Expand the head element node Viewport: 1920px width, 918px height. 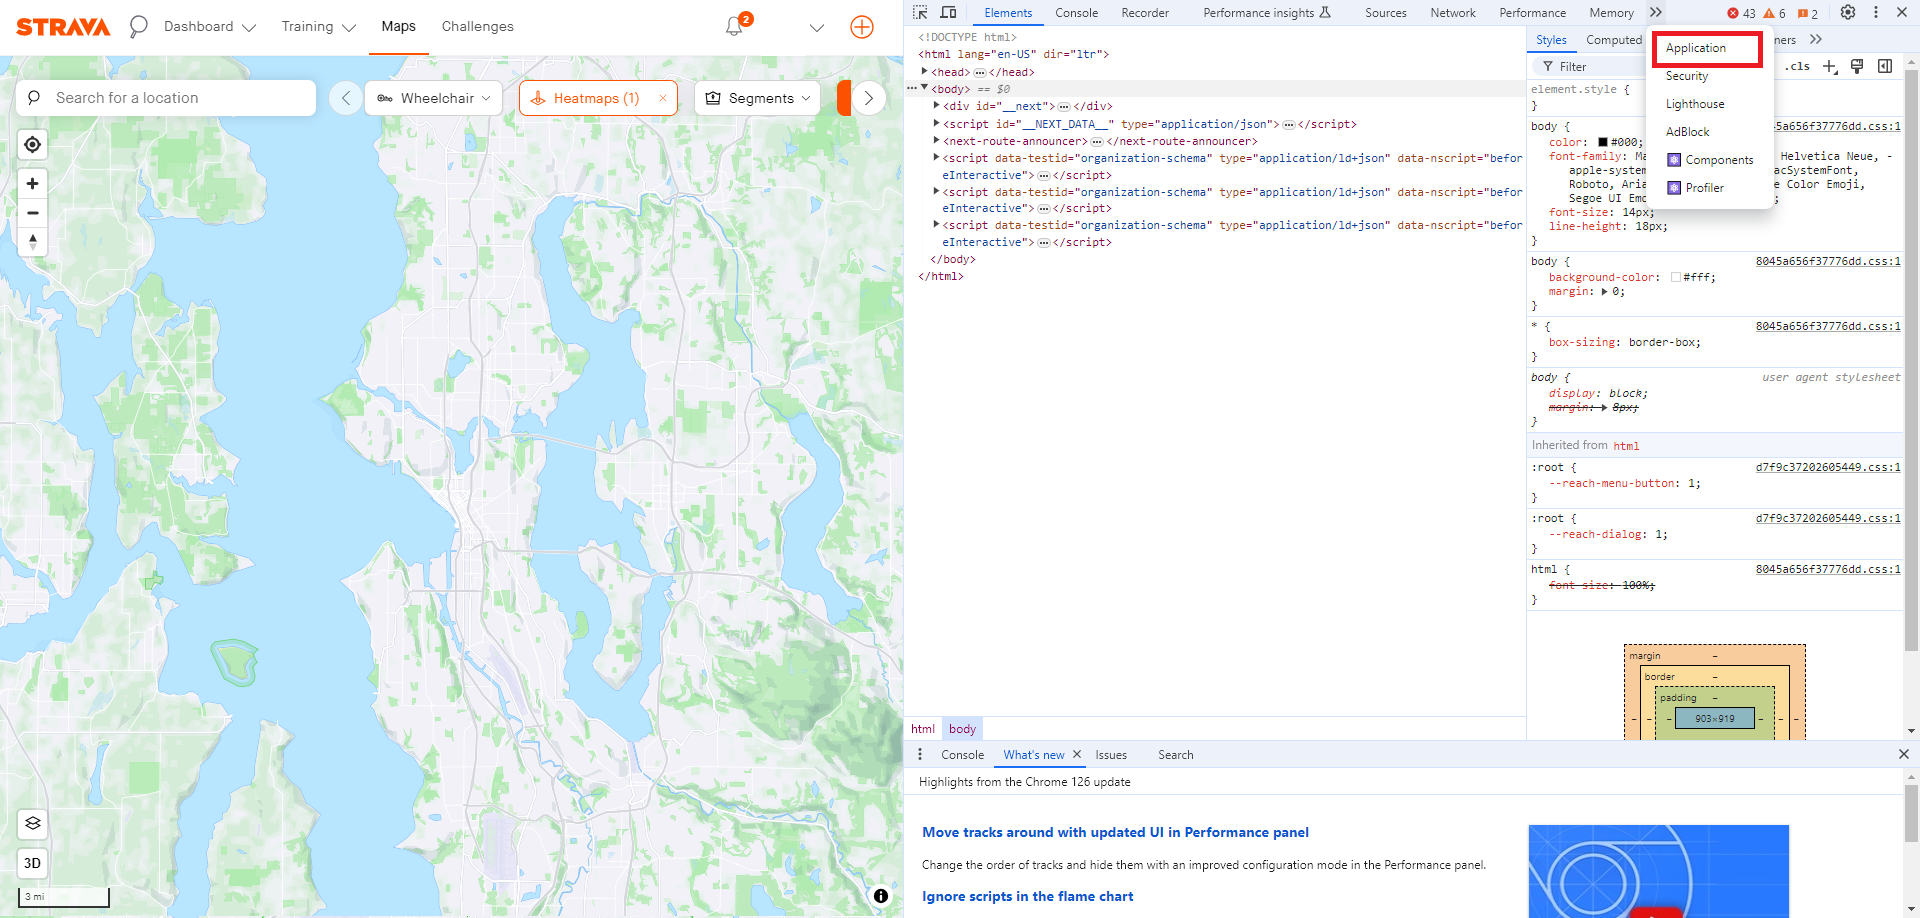pyautogui.click(x=925, y=72)
